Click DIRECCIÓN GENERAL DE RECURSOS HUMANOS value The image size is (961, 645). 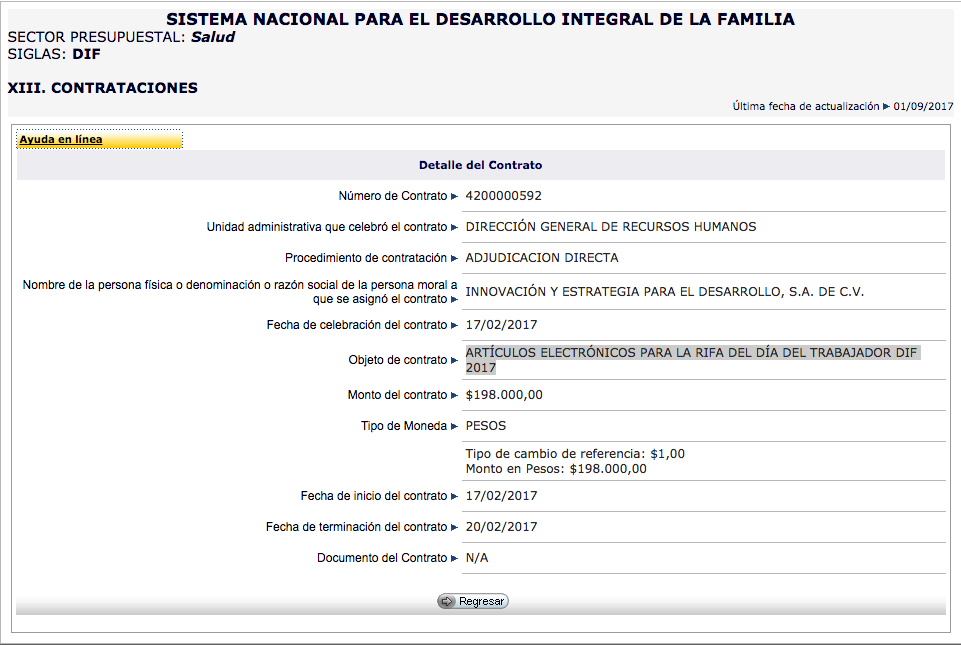tap(610, 227)
